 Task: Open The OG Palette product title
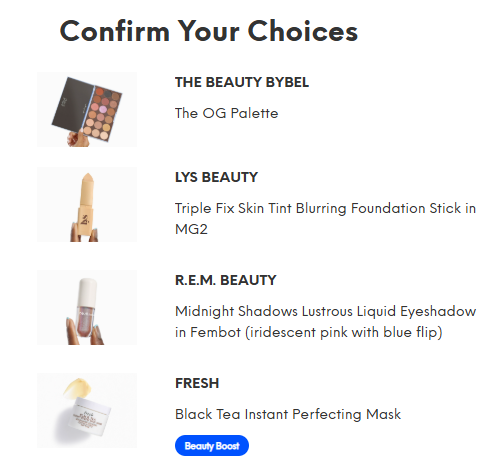click(227, 113)
